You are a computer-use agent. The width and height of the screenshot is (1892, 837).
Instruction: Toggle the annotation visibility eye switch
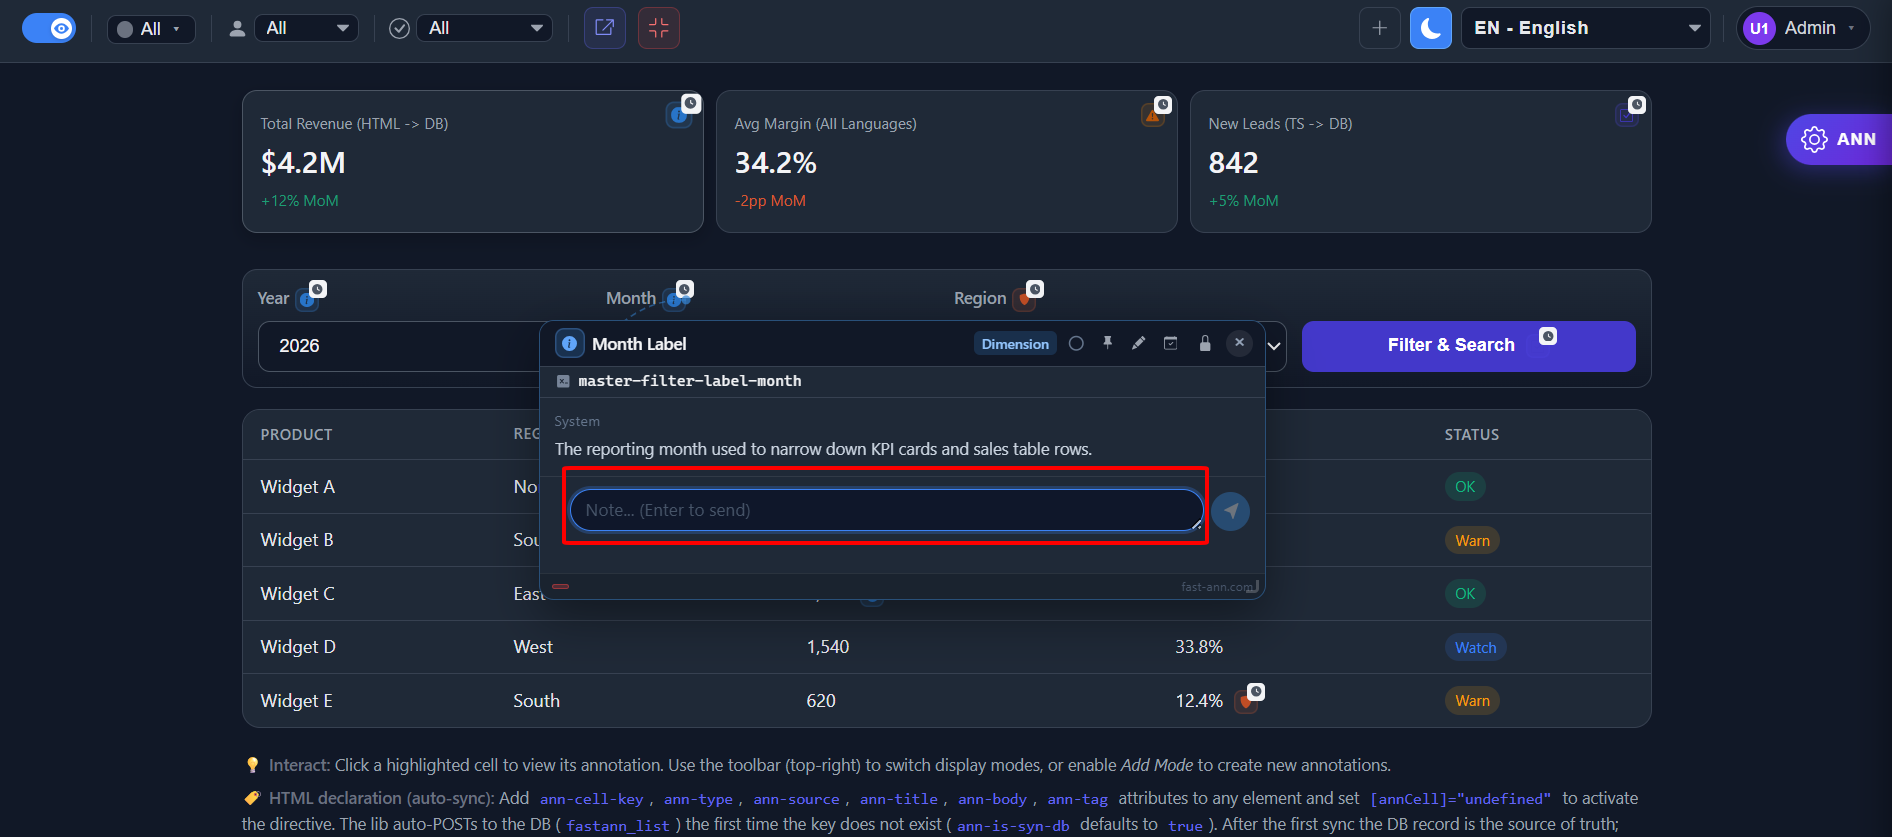49,28
